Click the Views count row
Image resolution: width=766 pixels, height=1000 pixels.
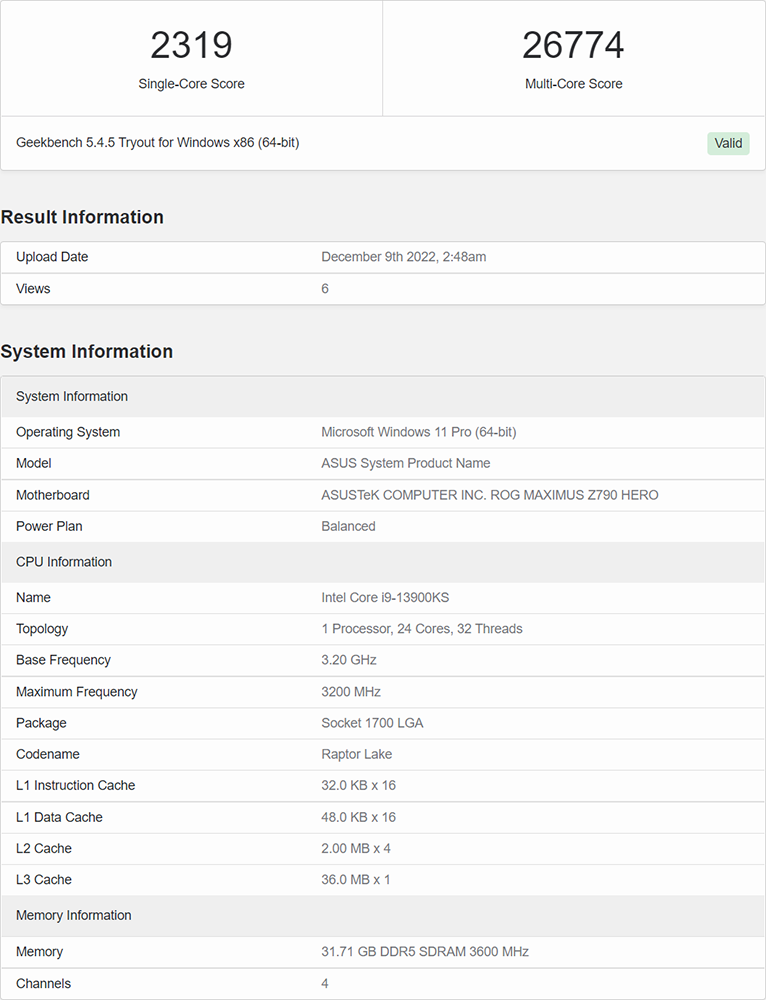pyautogui.click(x=383, y=289)
